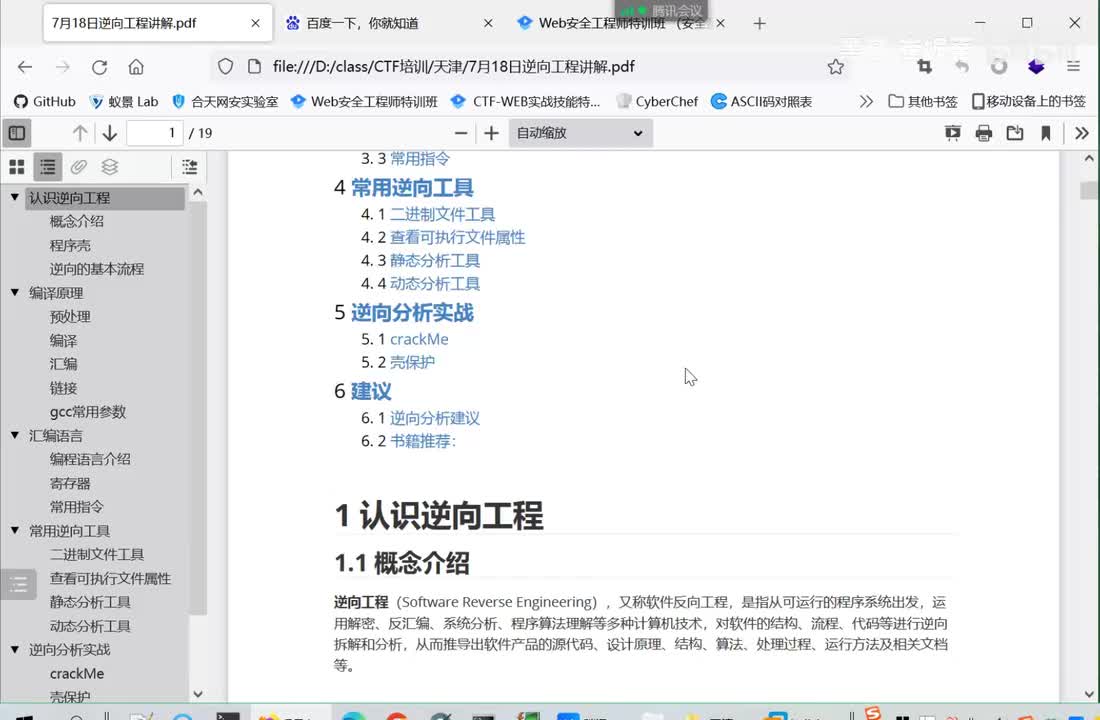Select 静态分析工具 in the outline
The width and height of the screenshot is (1100, 720).
pyautogui.click(x=90, y=601)
